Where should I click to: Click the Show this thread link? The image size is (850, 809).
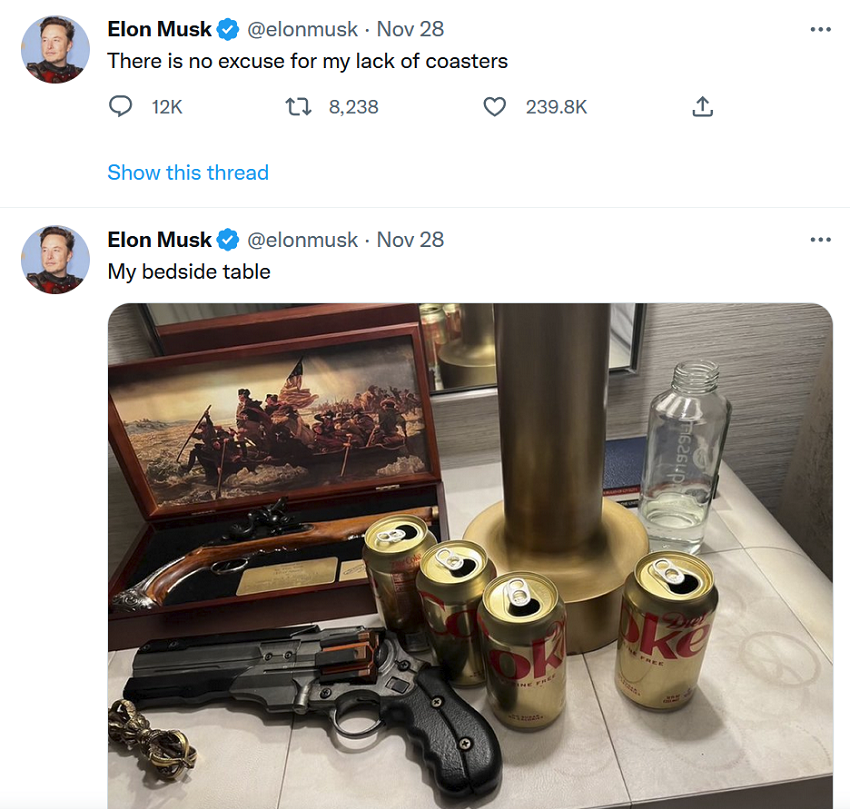[188, 172]
